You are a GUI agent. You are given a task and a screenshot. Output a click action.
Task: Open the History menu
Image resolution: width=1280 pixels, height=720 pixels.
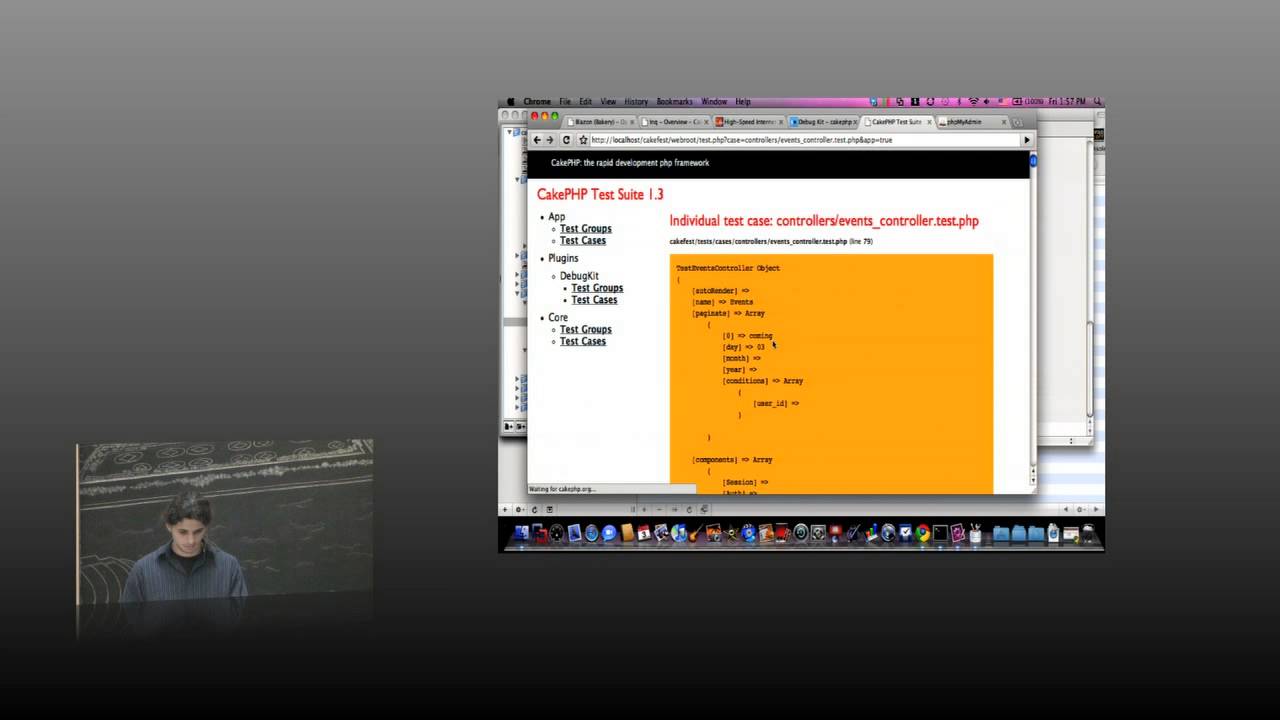coord(637,102)
